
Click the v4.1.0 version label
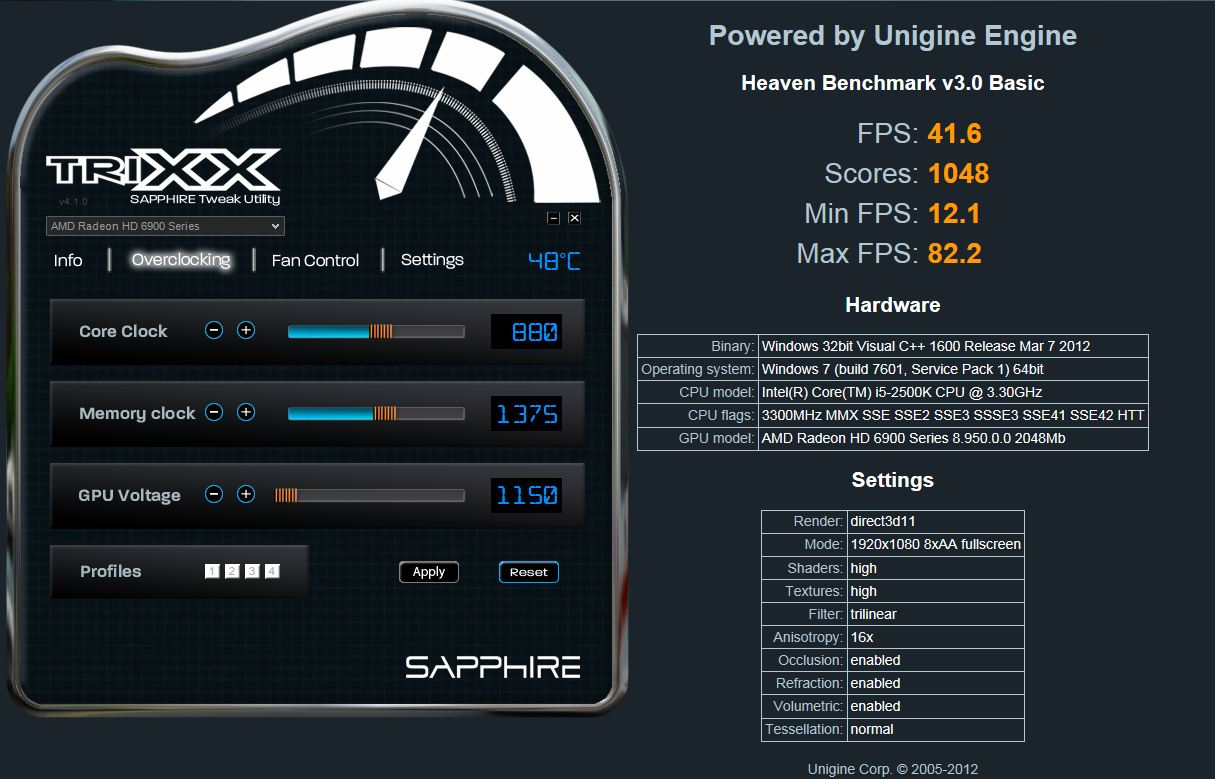pos(73,202)
